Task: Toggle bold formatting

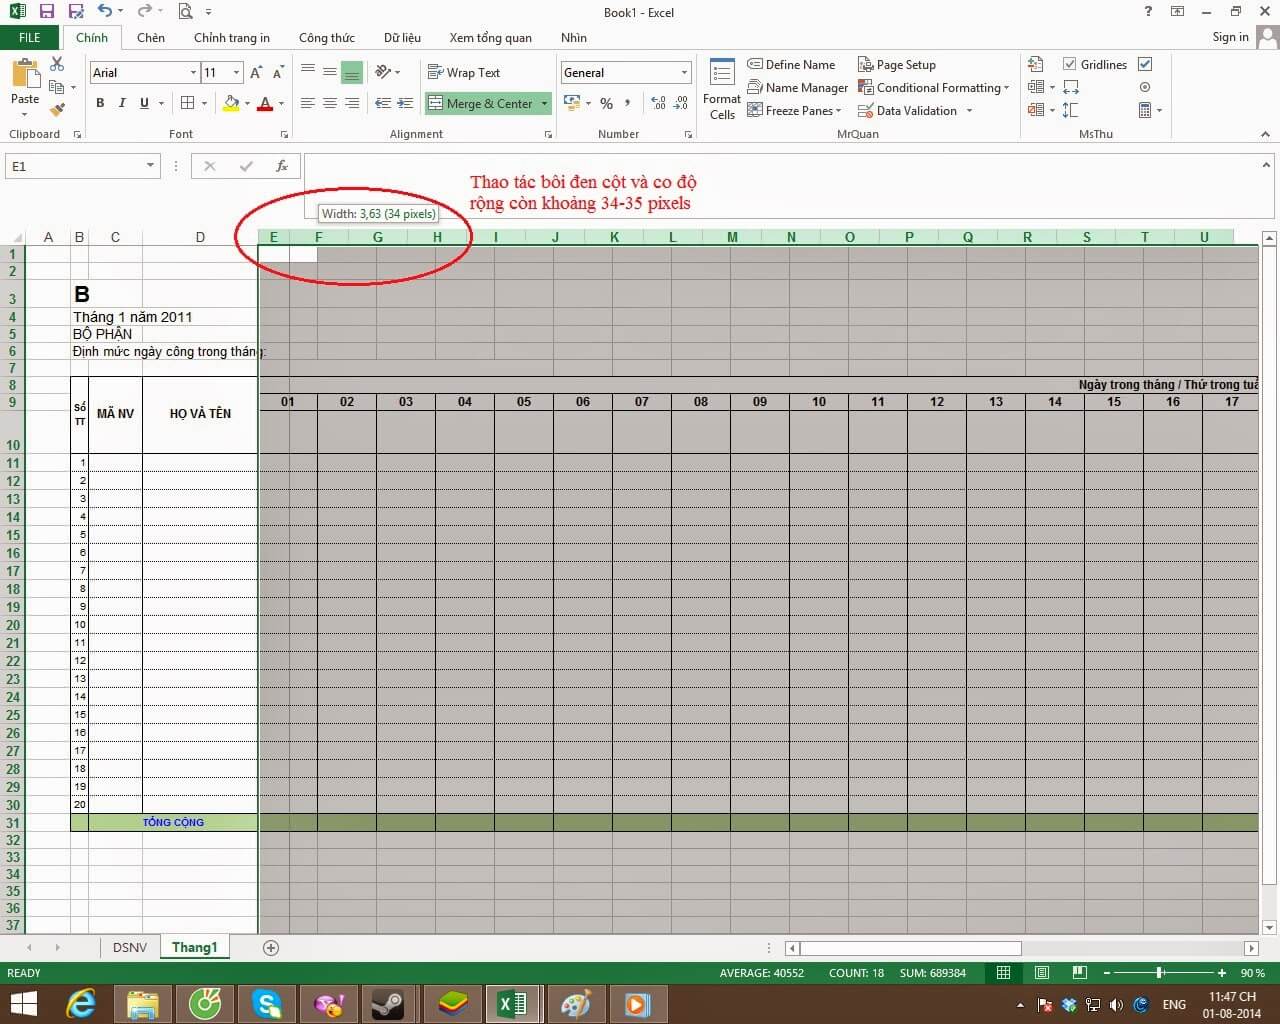Action: [x=99, y=103]
